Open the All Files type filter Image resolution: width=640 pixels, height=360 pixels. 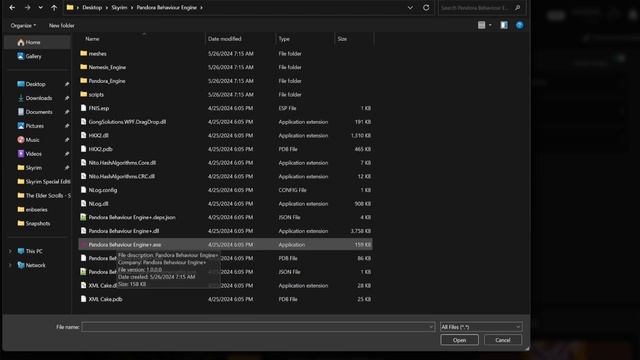[481, 327]
